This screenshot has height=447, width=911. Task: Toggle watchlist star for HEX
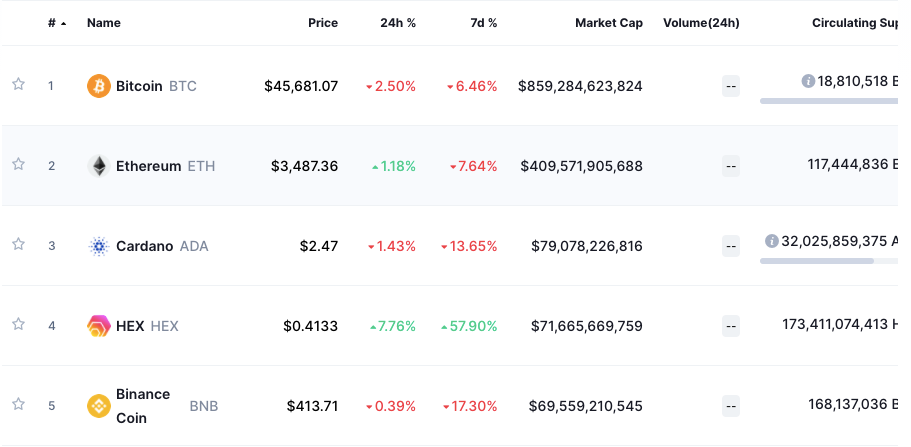[18, 325]
